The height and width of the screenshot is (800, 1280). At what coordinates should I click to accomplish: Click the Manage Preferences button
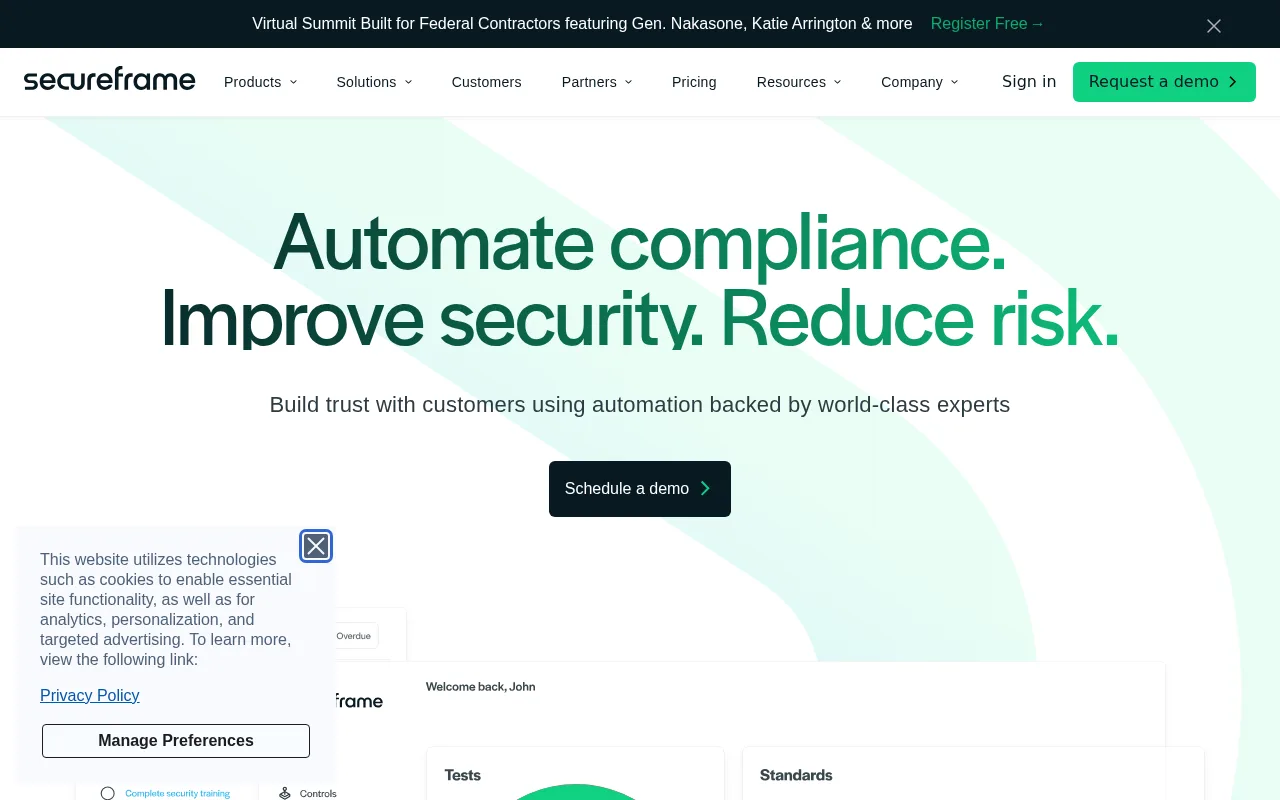(x=176, y=741)
